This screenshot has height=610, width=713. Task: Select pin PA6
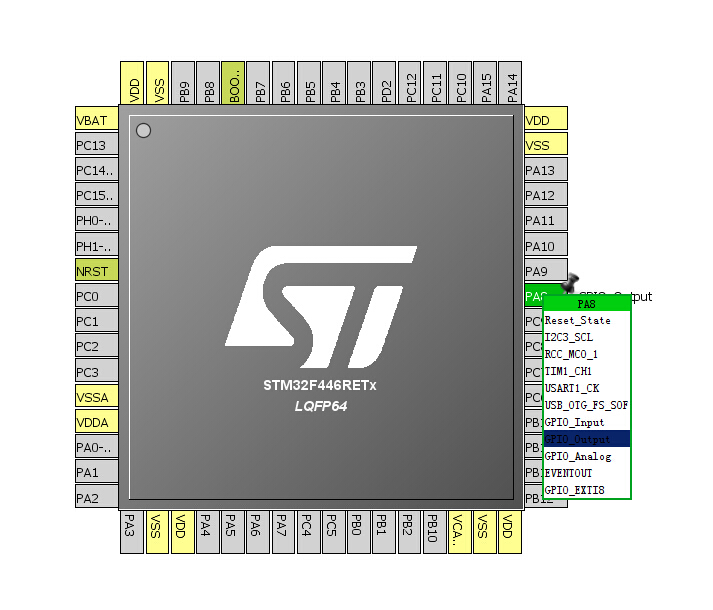pos(258,532)
